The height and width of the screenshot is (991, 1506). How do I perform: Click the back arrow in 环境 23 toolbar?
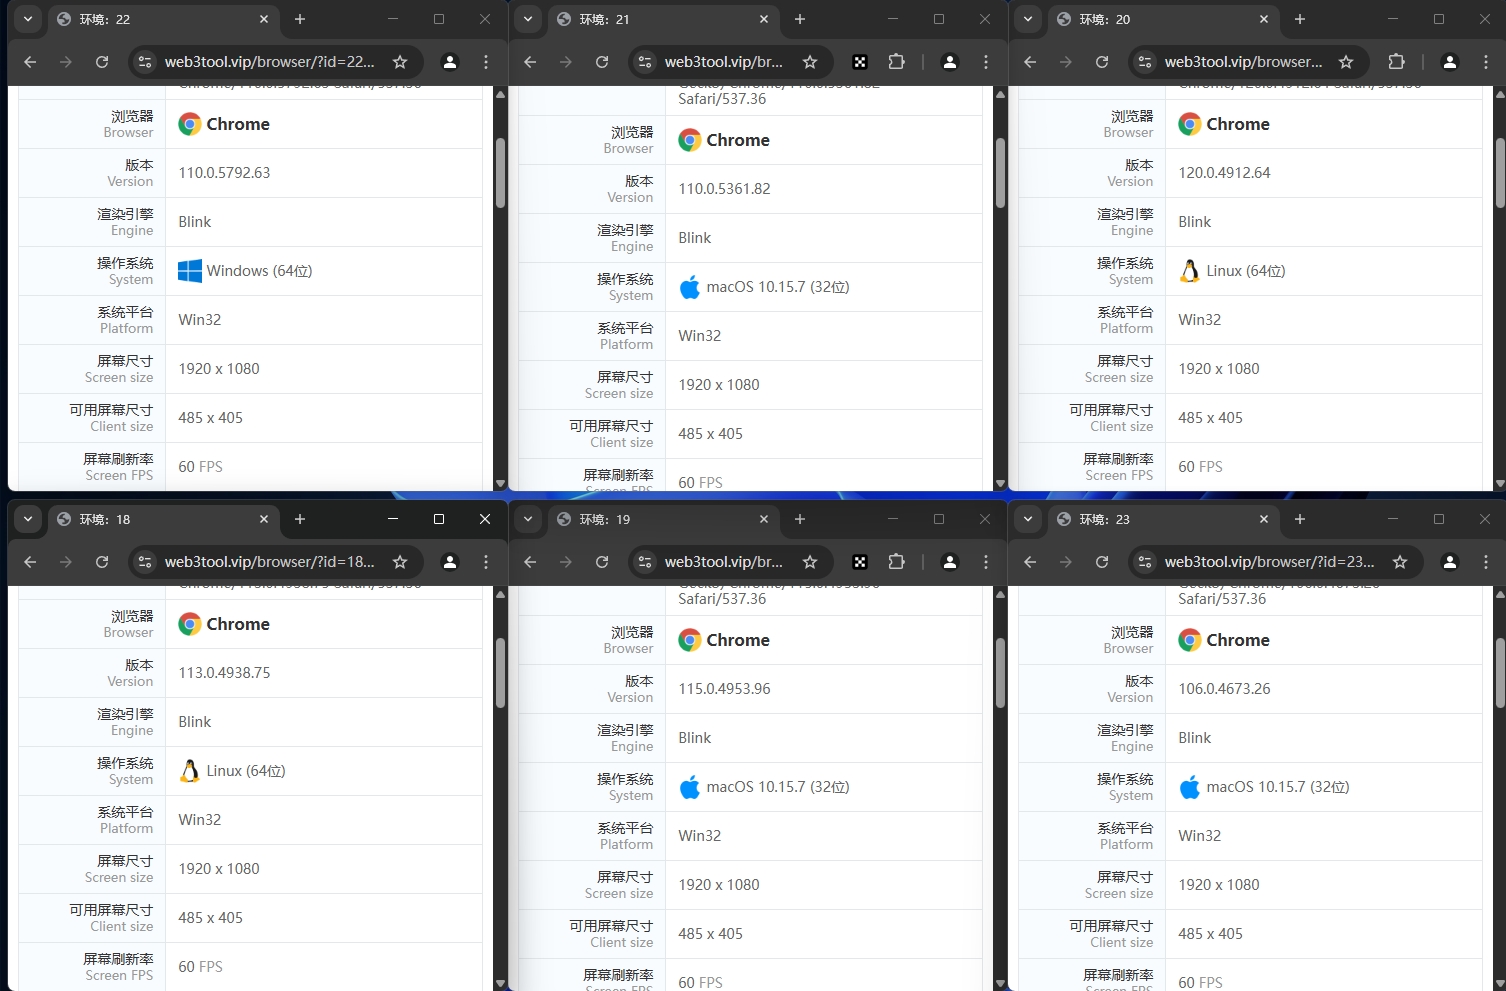coord(1029,561)
